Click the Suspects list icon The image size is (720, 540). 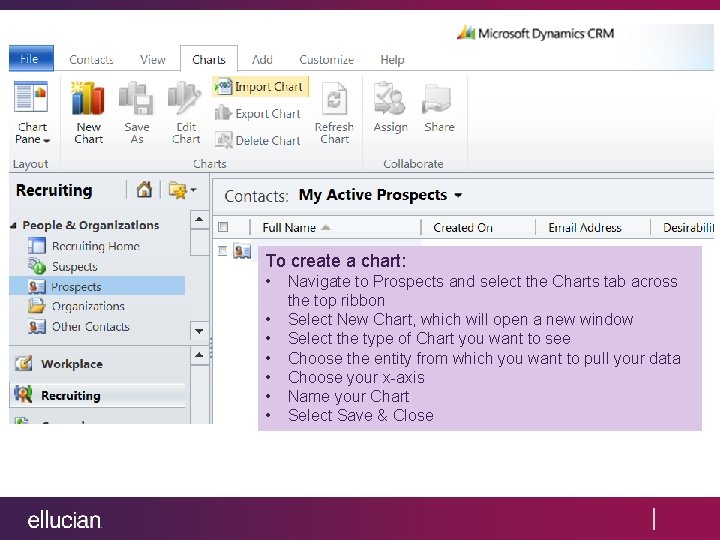37,266
